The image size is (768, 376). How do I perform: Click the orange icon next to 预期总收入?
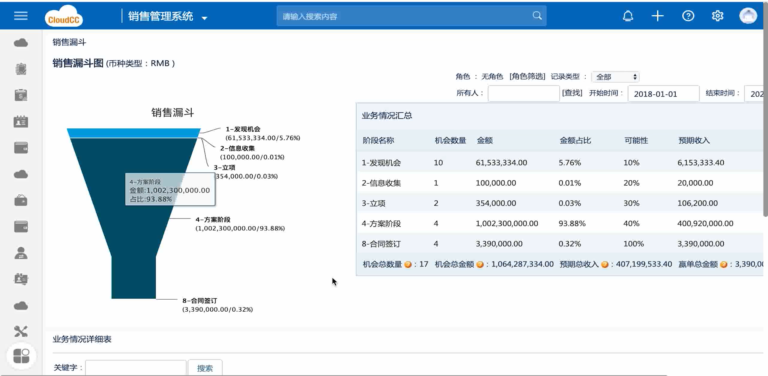pyautogui.click(x=605, y=264)
